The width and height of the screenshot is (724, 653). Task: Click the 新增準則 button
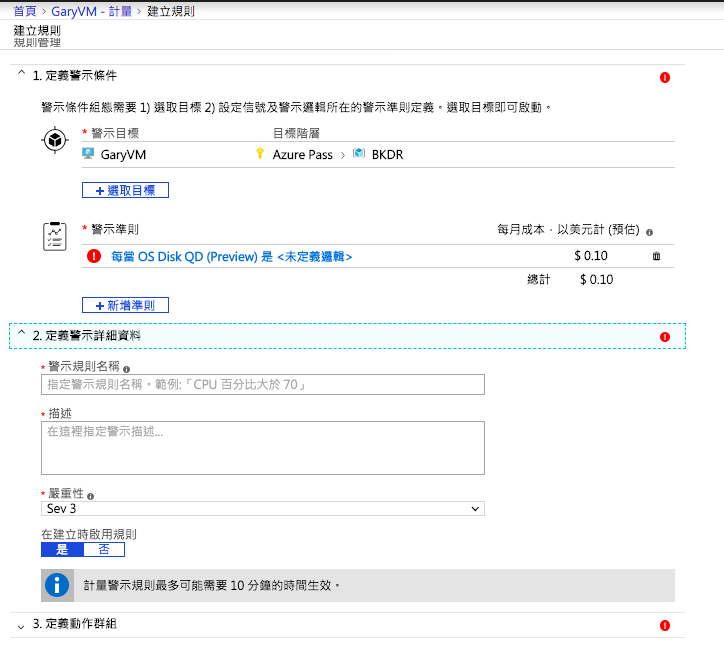(125, 305)
